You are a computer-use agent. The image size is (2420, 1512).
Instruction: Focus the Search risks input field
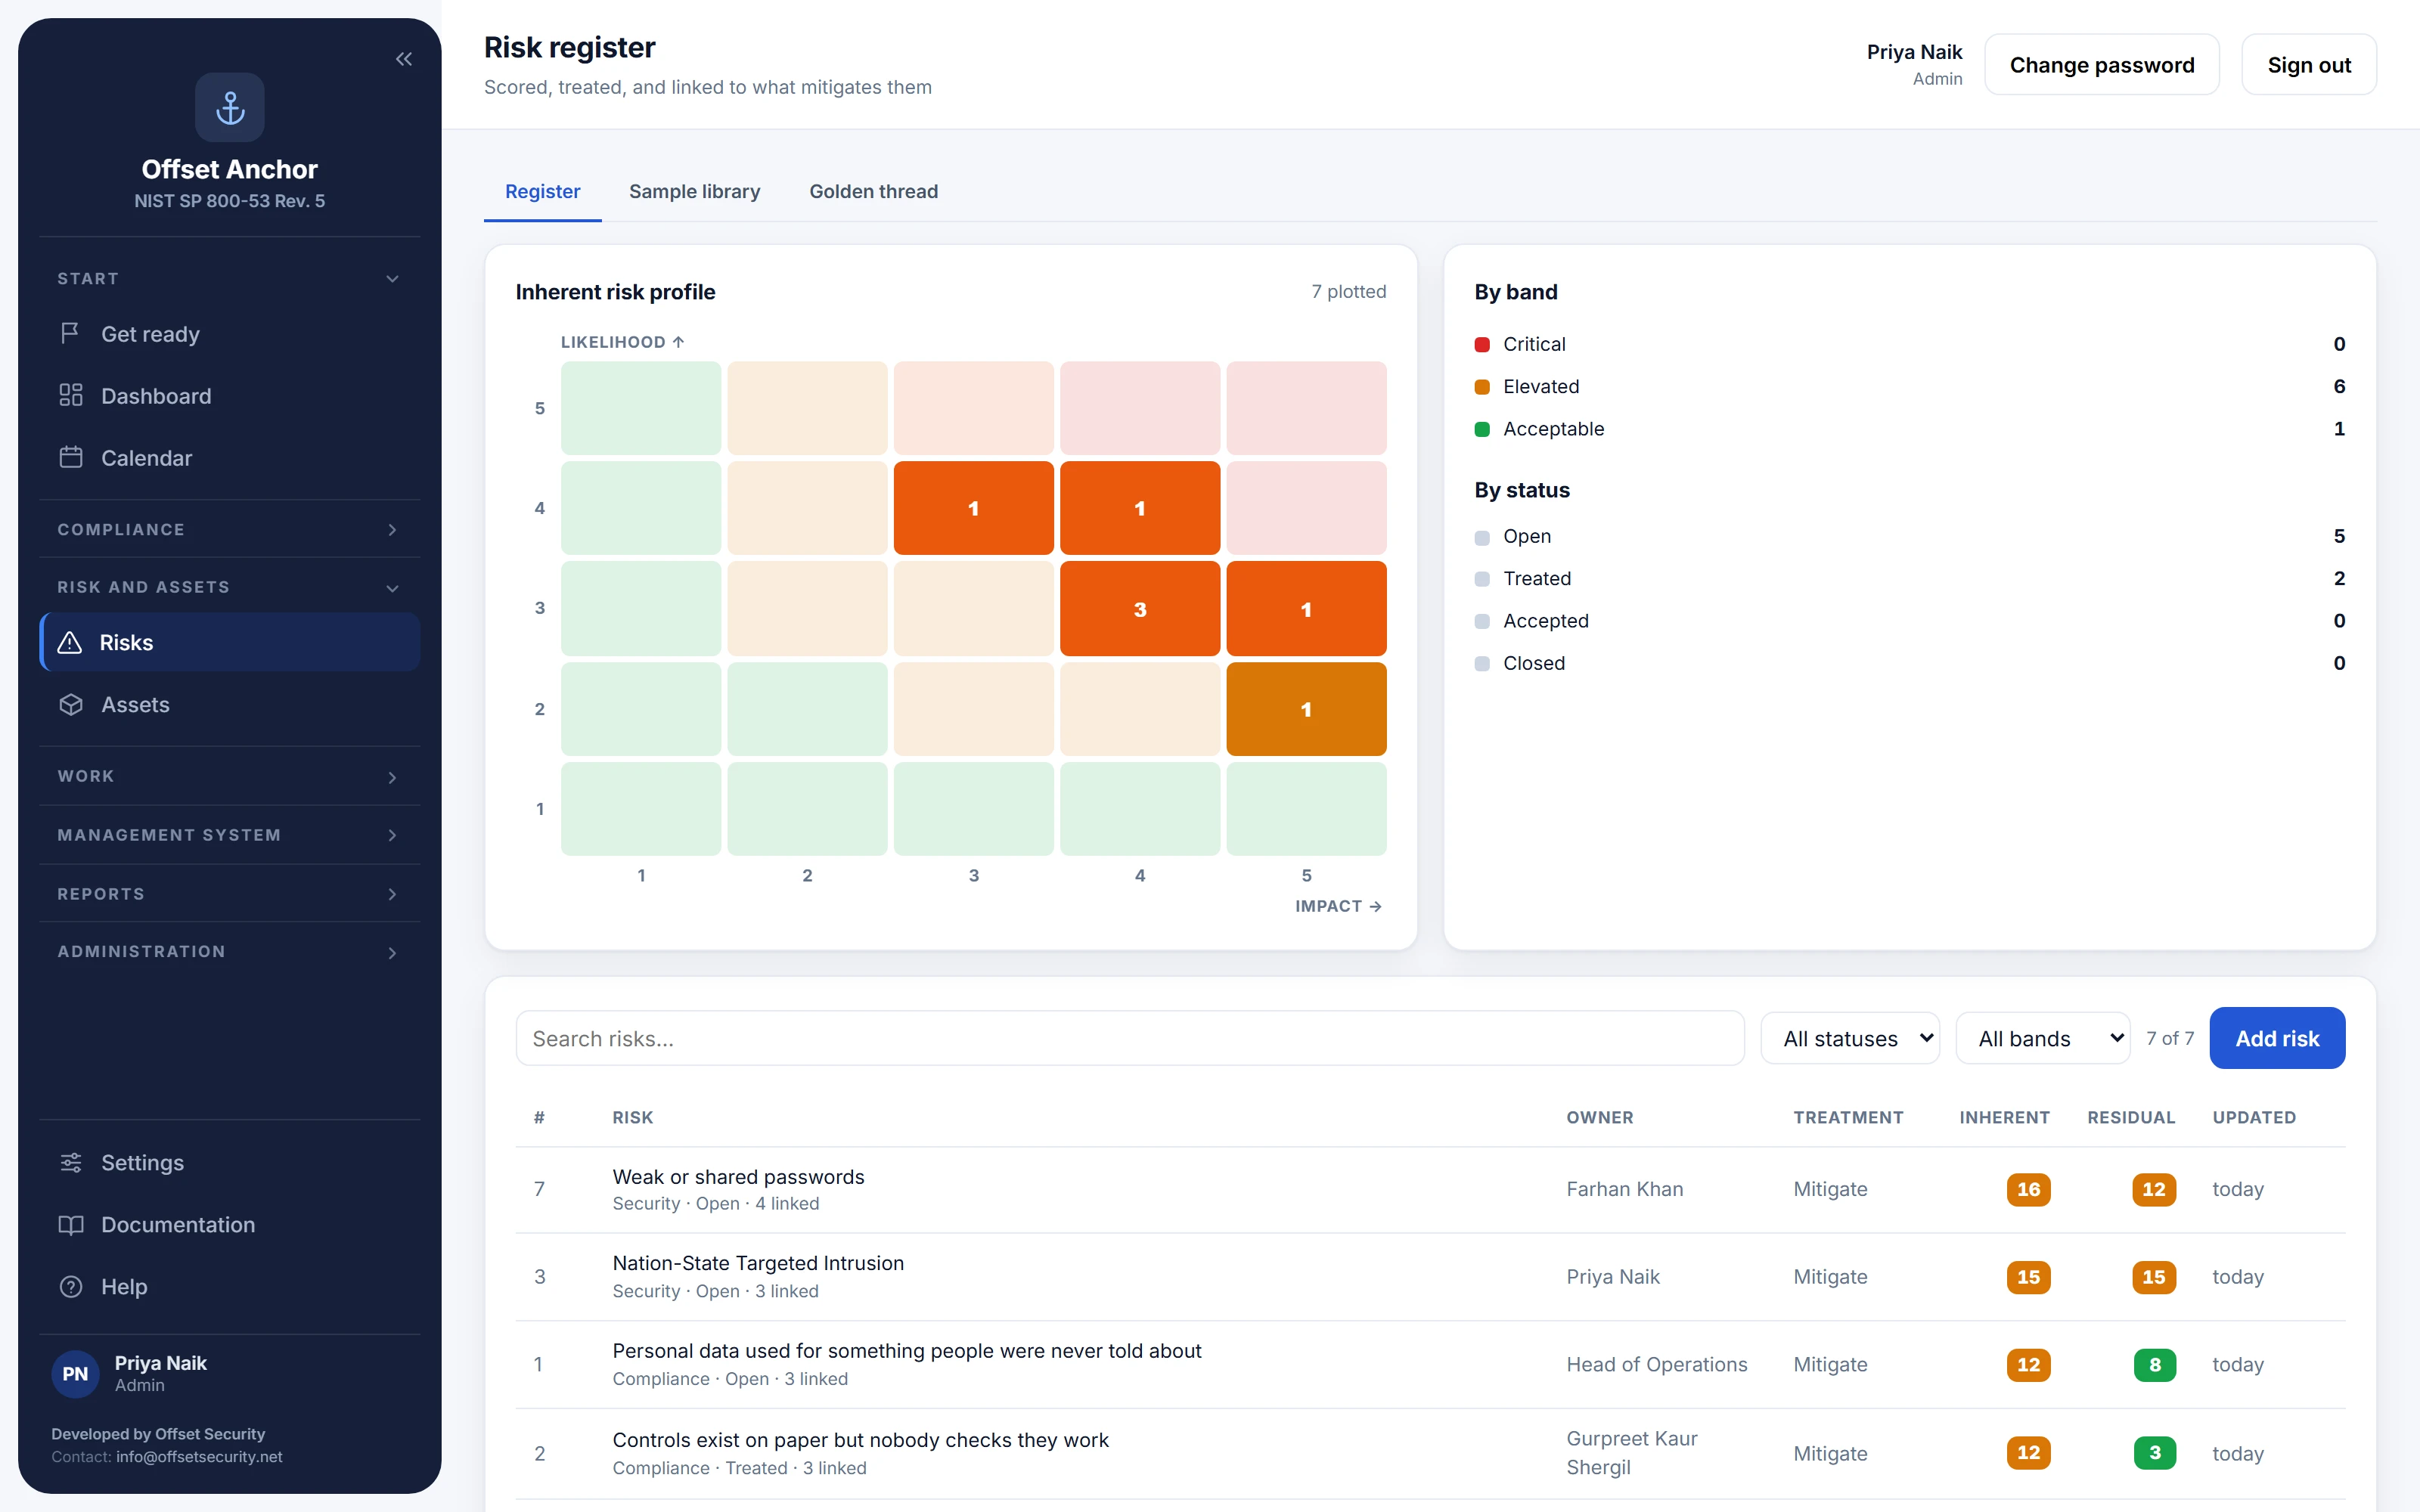coord(1129,1038)
